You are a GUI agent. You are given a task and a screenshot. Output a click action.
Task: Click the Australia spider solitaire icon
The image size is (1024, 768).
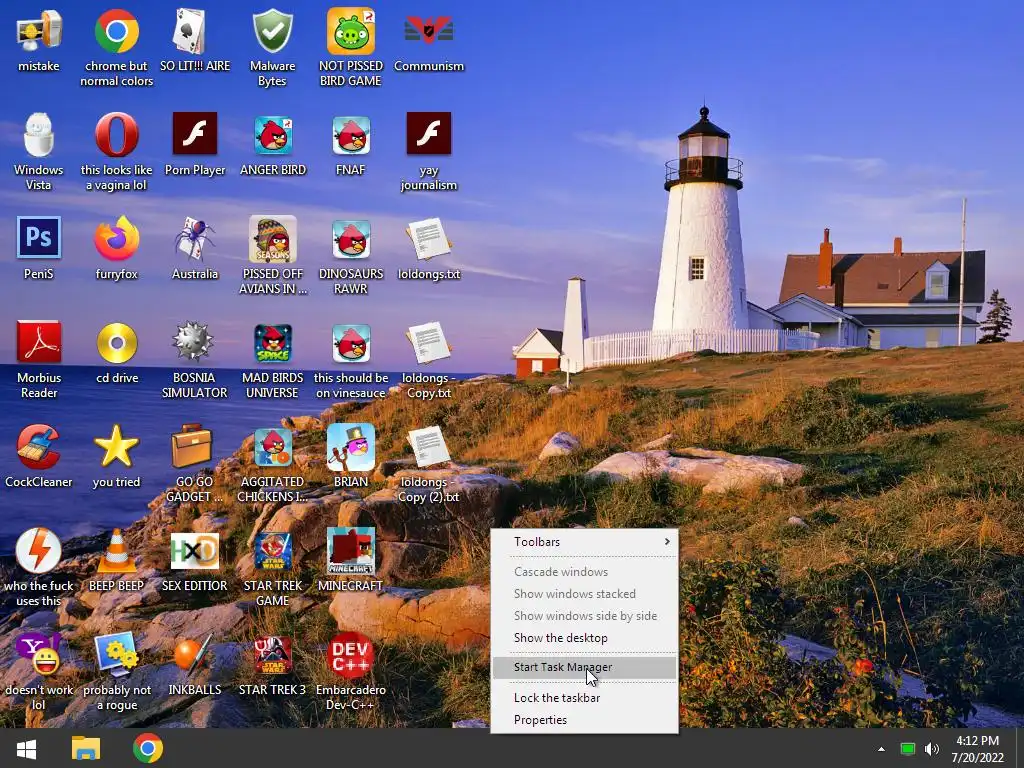[x=195, y=239]
